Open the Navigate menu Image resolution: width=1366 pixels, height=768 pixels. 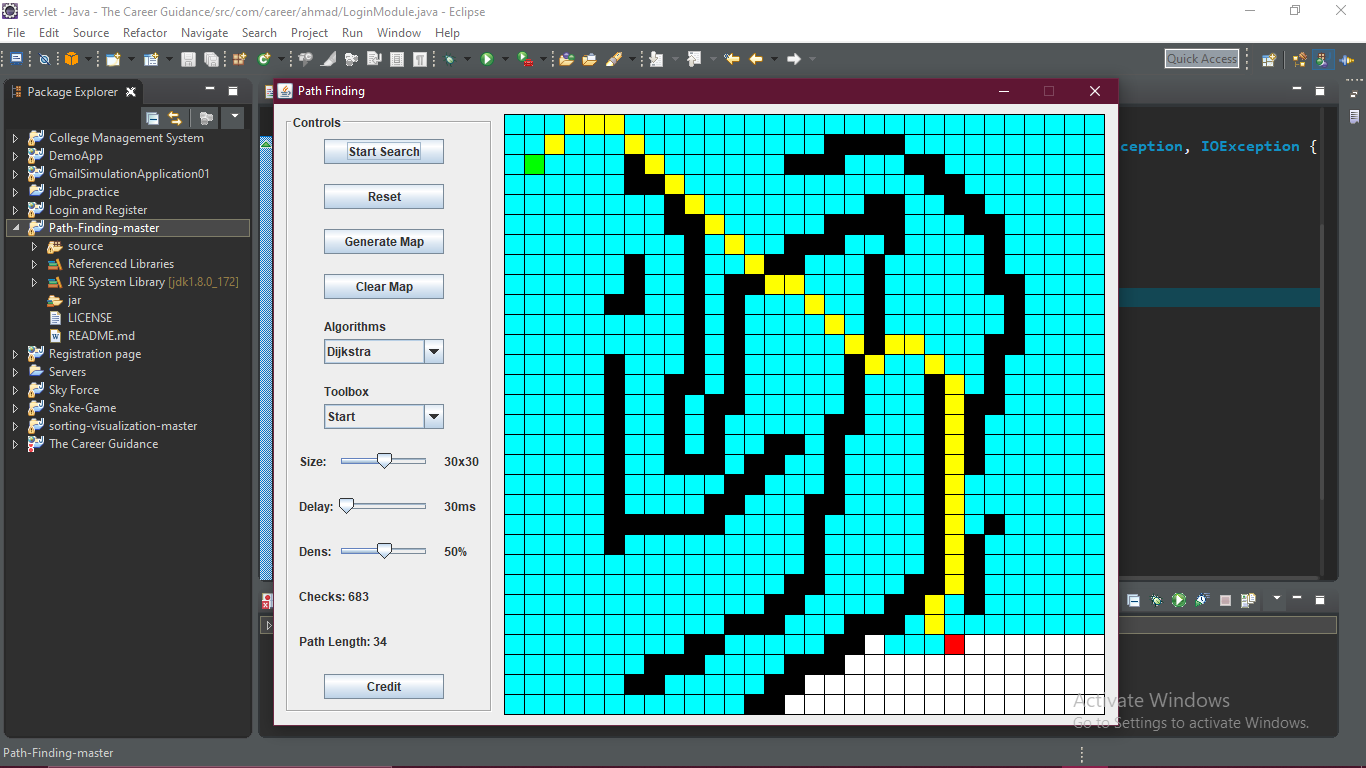pyautogui.click(x=205, y=33)
